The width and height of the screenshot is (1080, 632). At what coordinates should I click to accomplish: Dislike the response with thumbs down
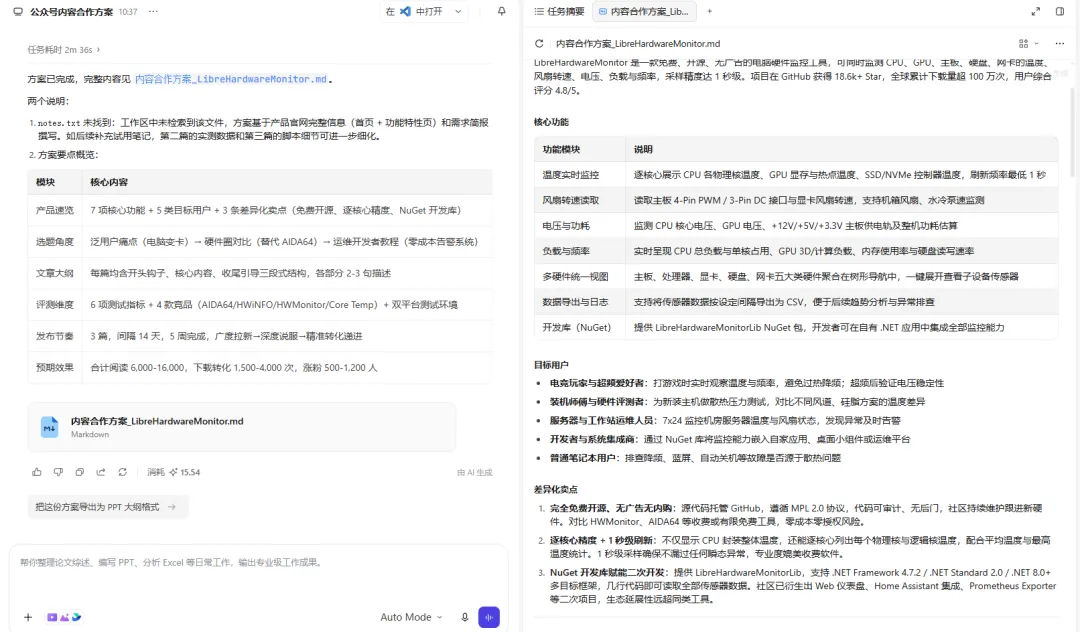tap(59, 472)
